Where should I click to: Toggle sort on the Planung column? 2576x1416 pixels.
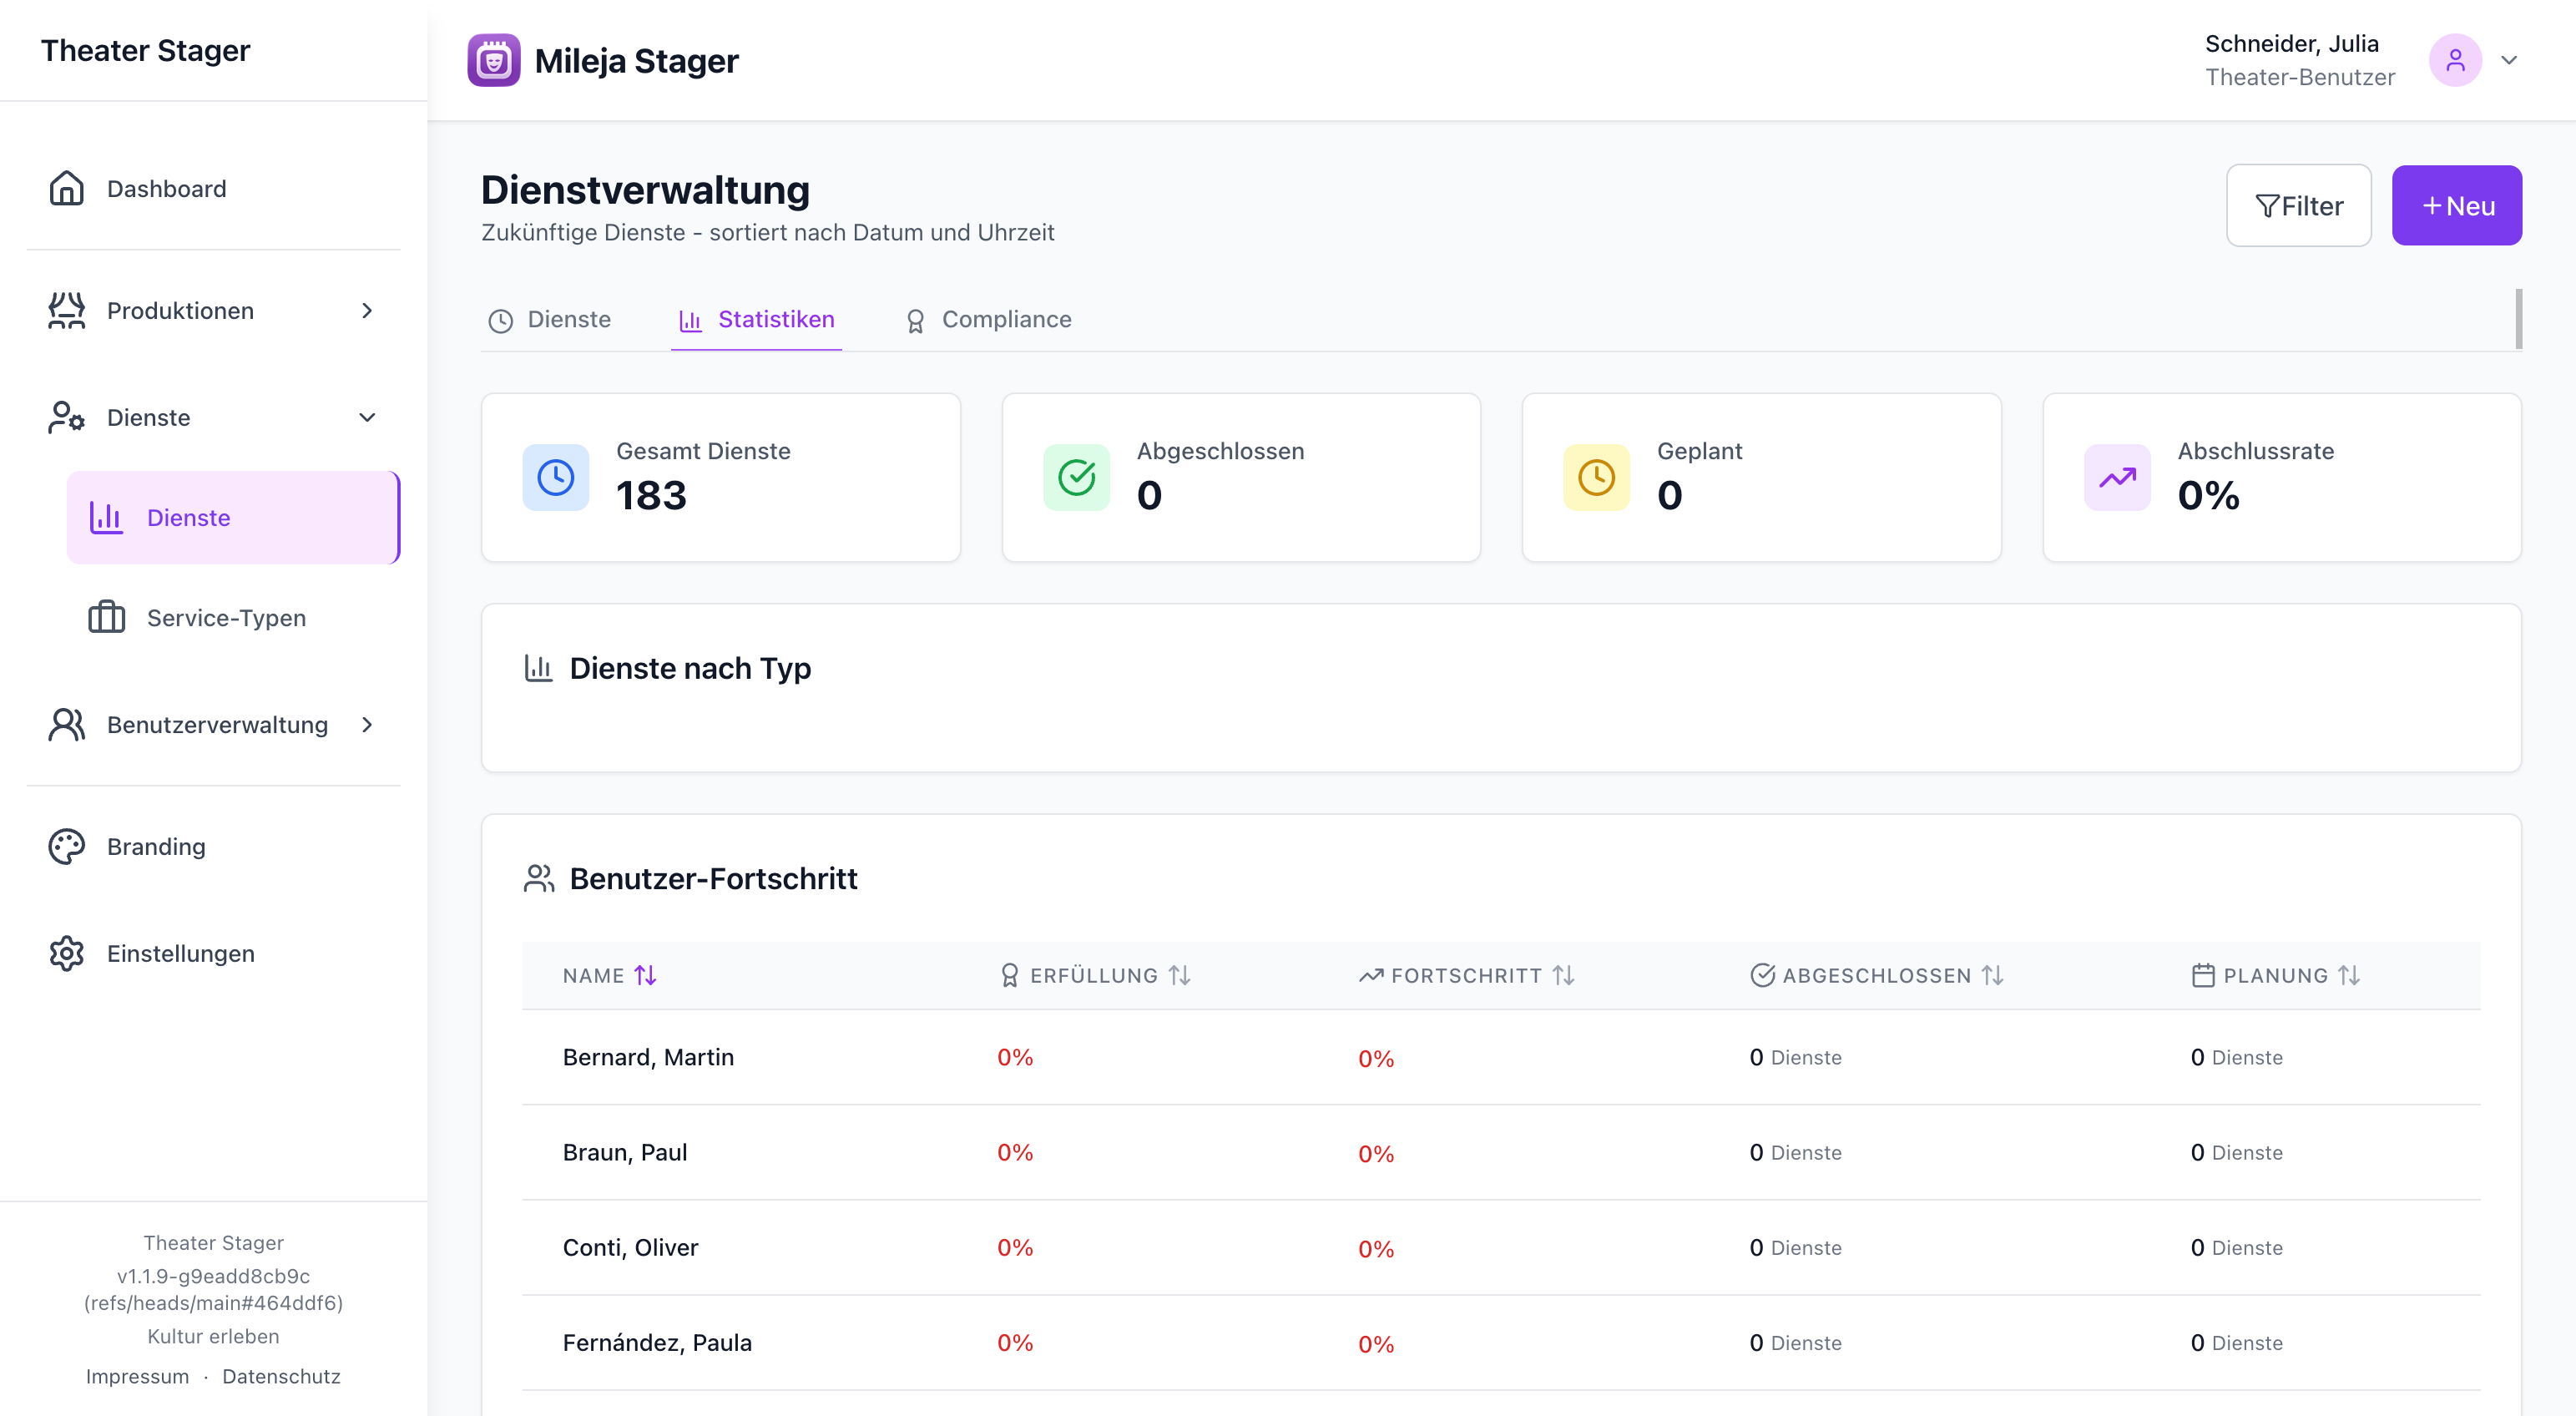click(2348, 975)
